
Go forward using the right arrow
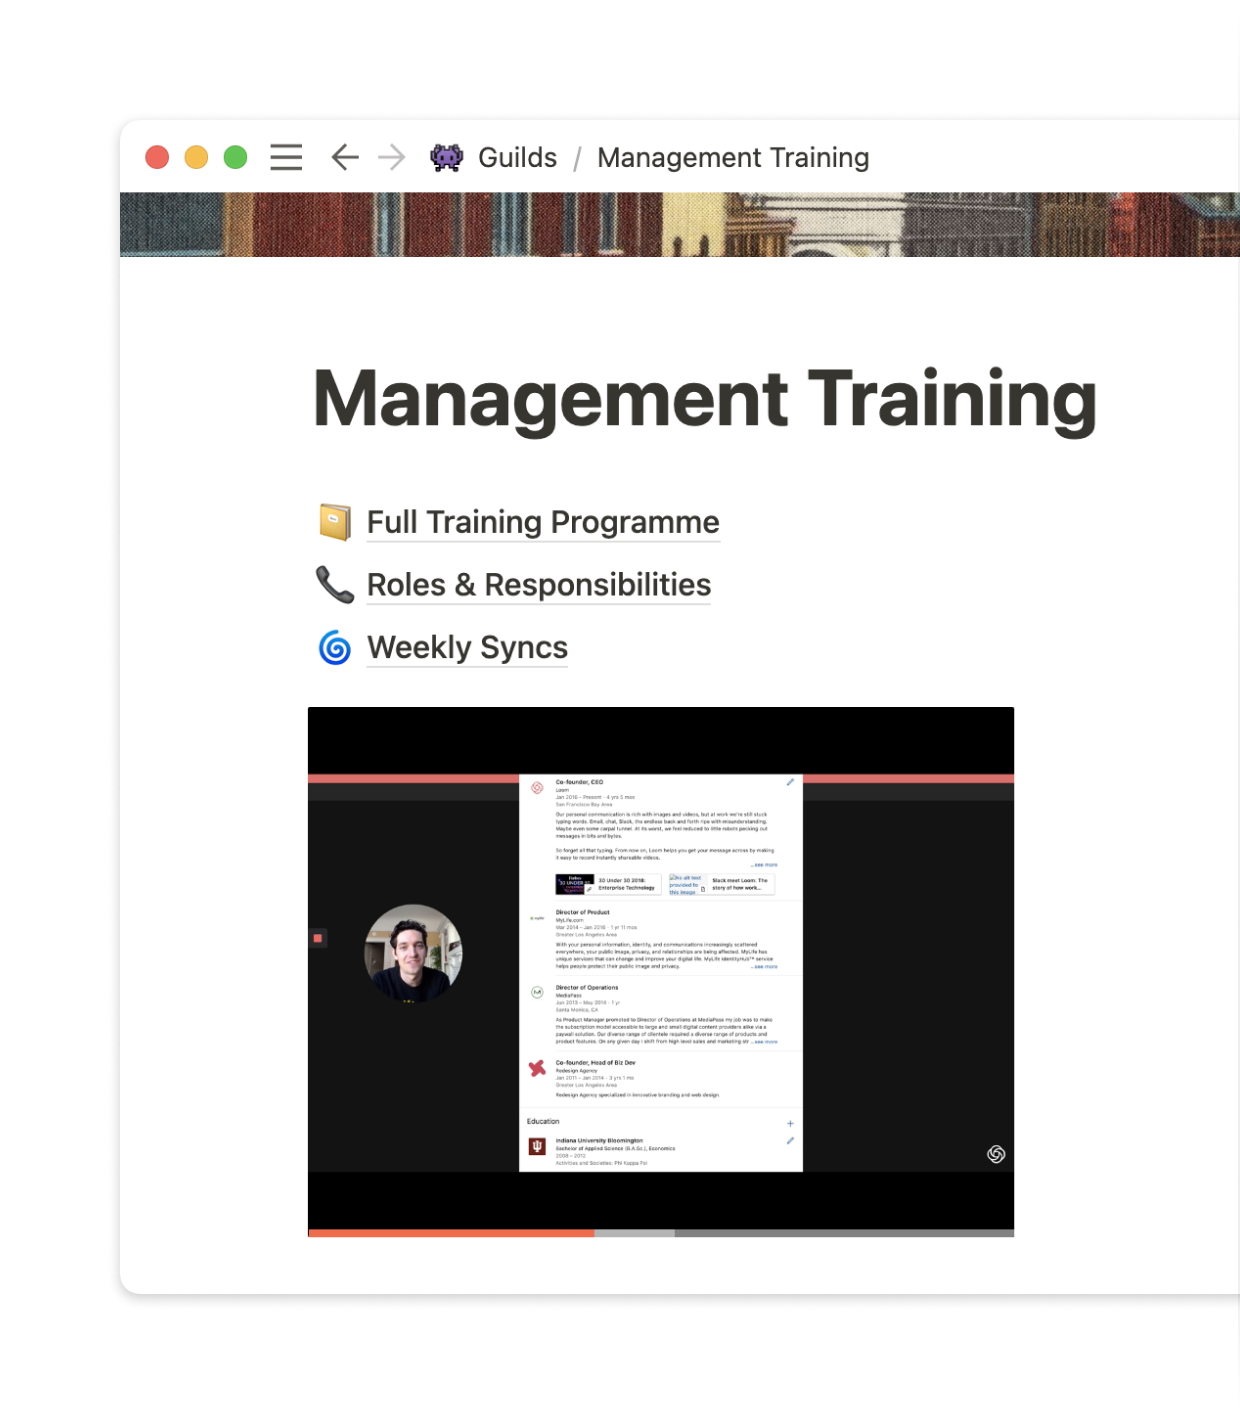[x=392, y=158]
